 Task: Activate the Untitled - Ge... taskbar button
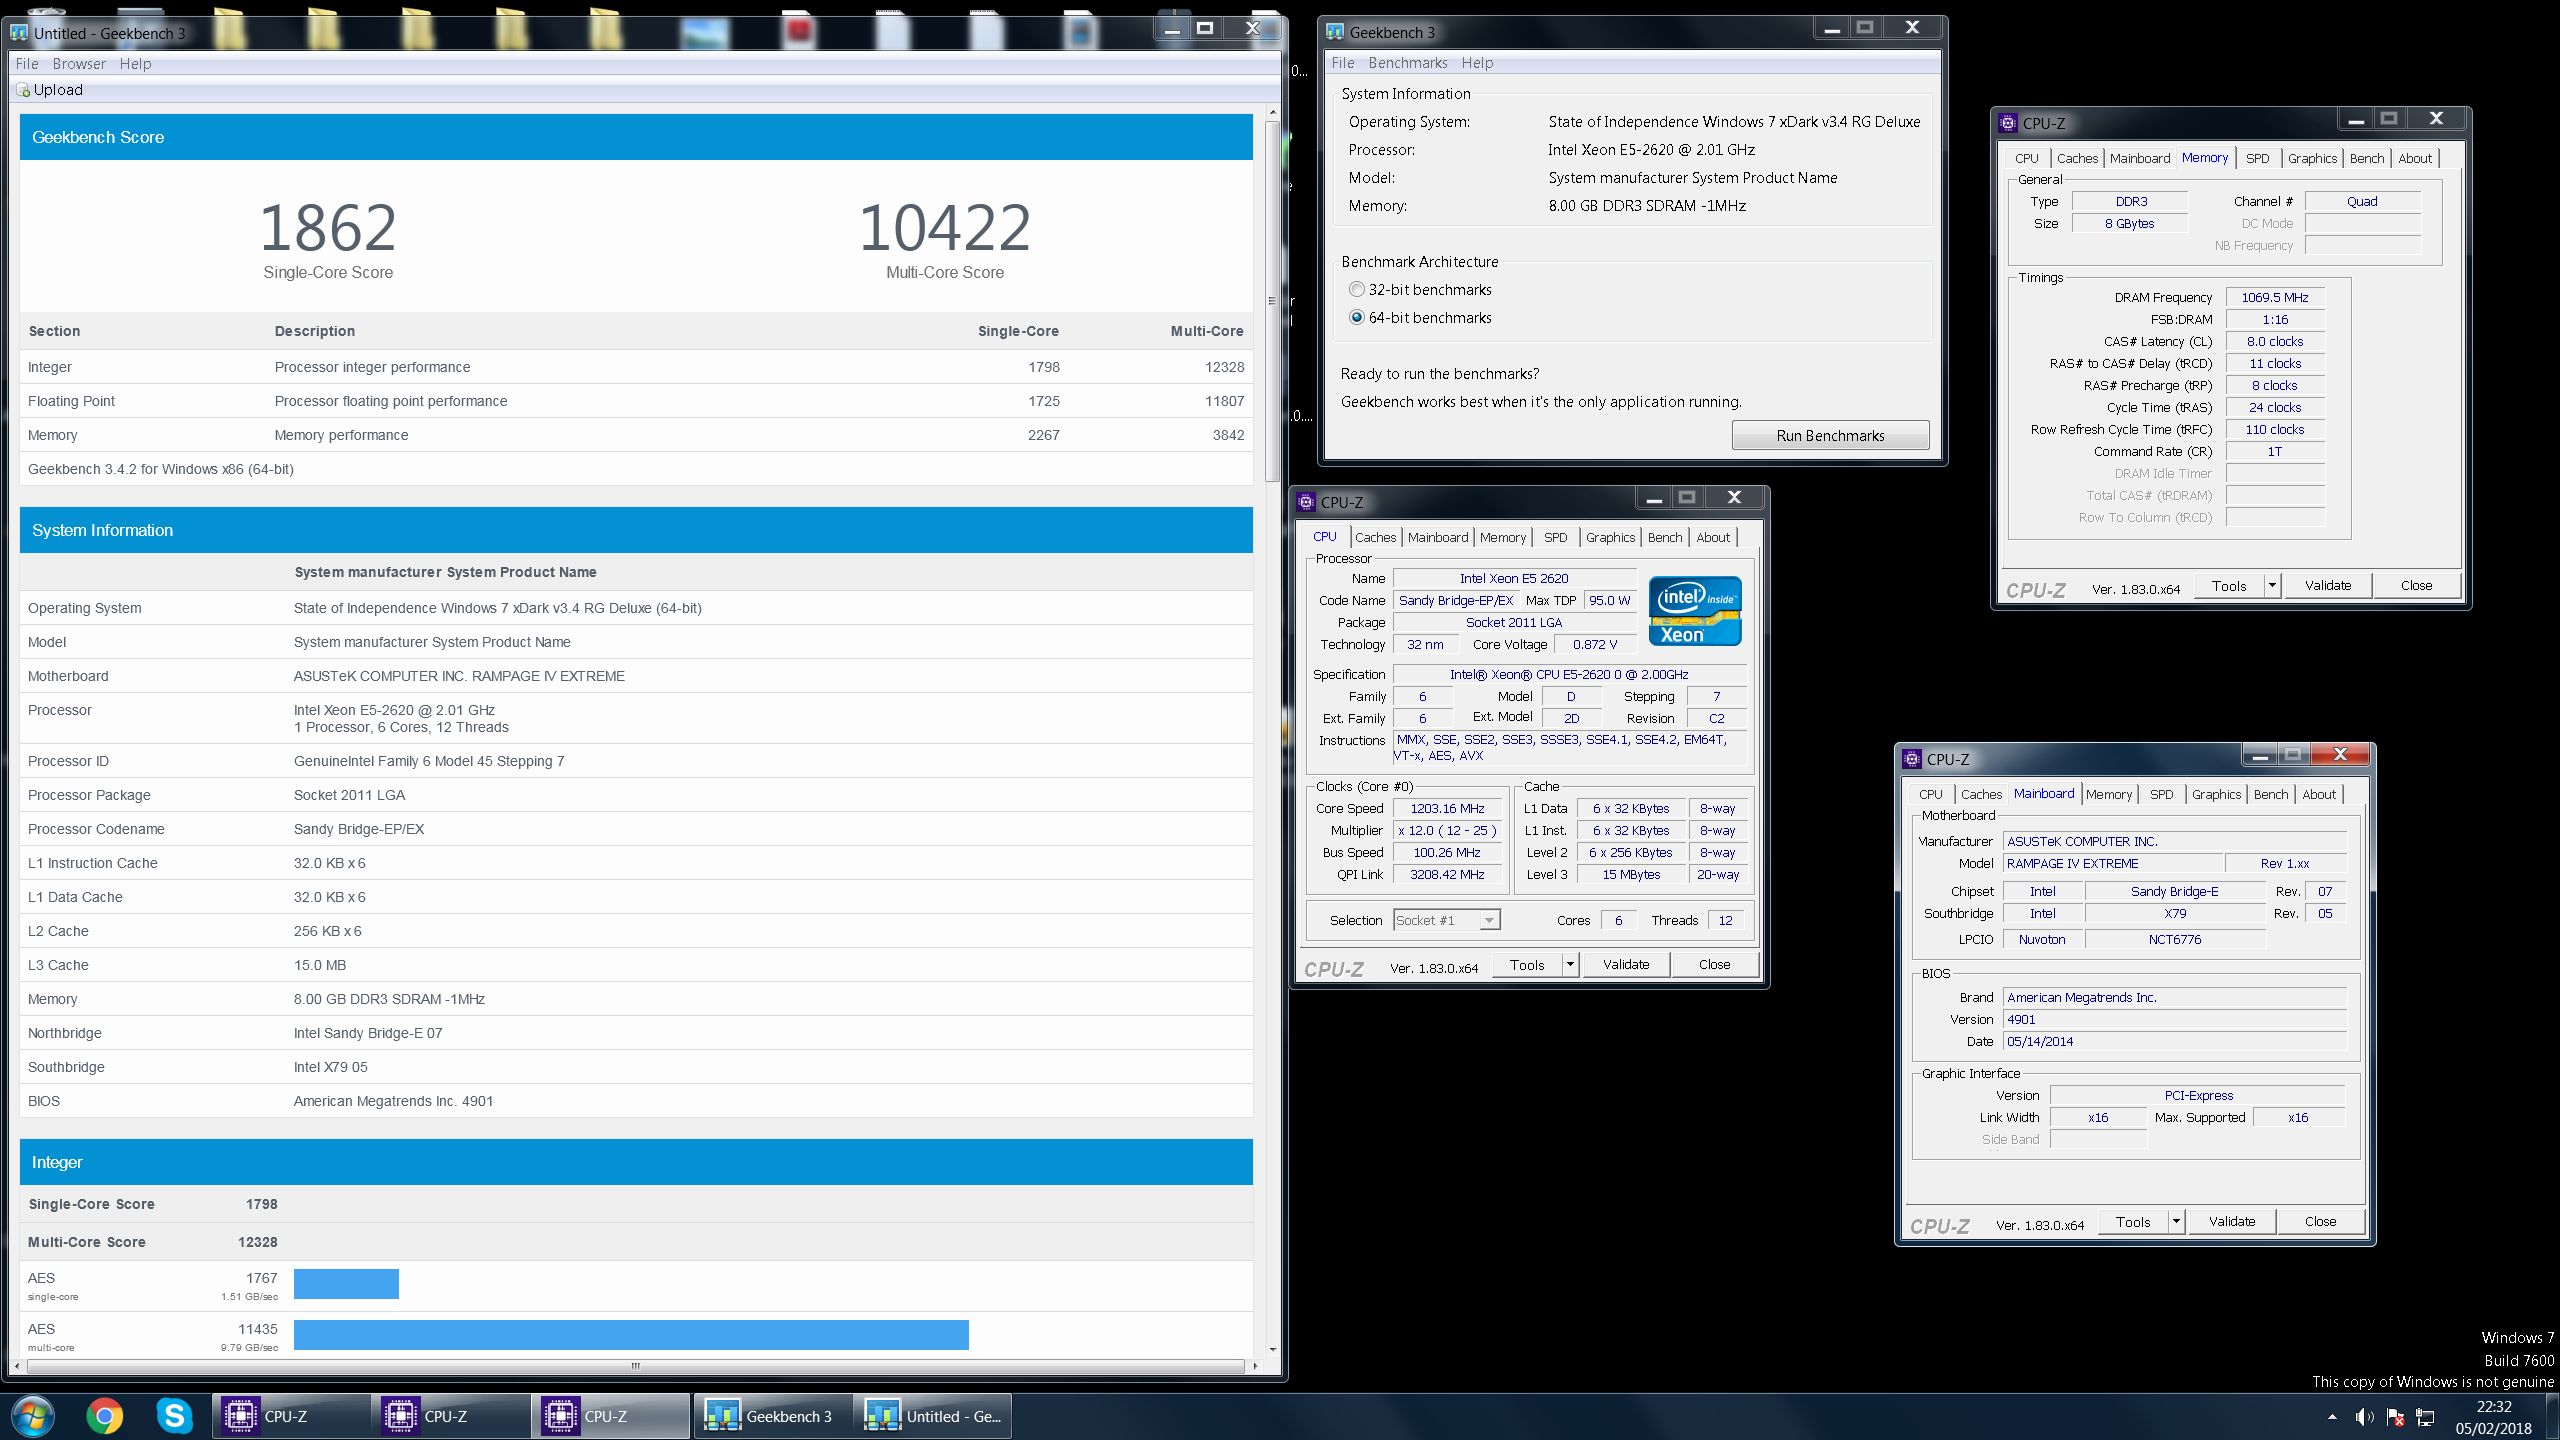[932, 1416]
